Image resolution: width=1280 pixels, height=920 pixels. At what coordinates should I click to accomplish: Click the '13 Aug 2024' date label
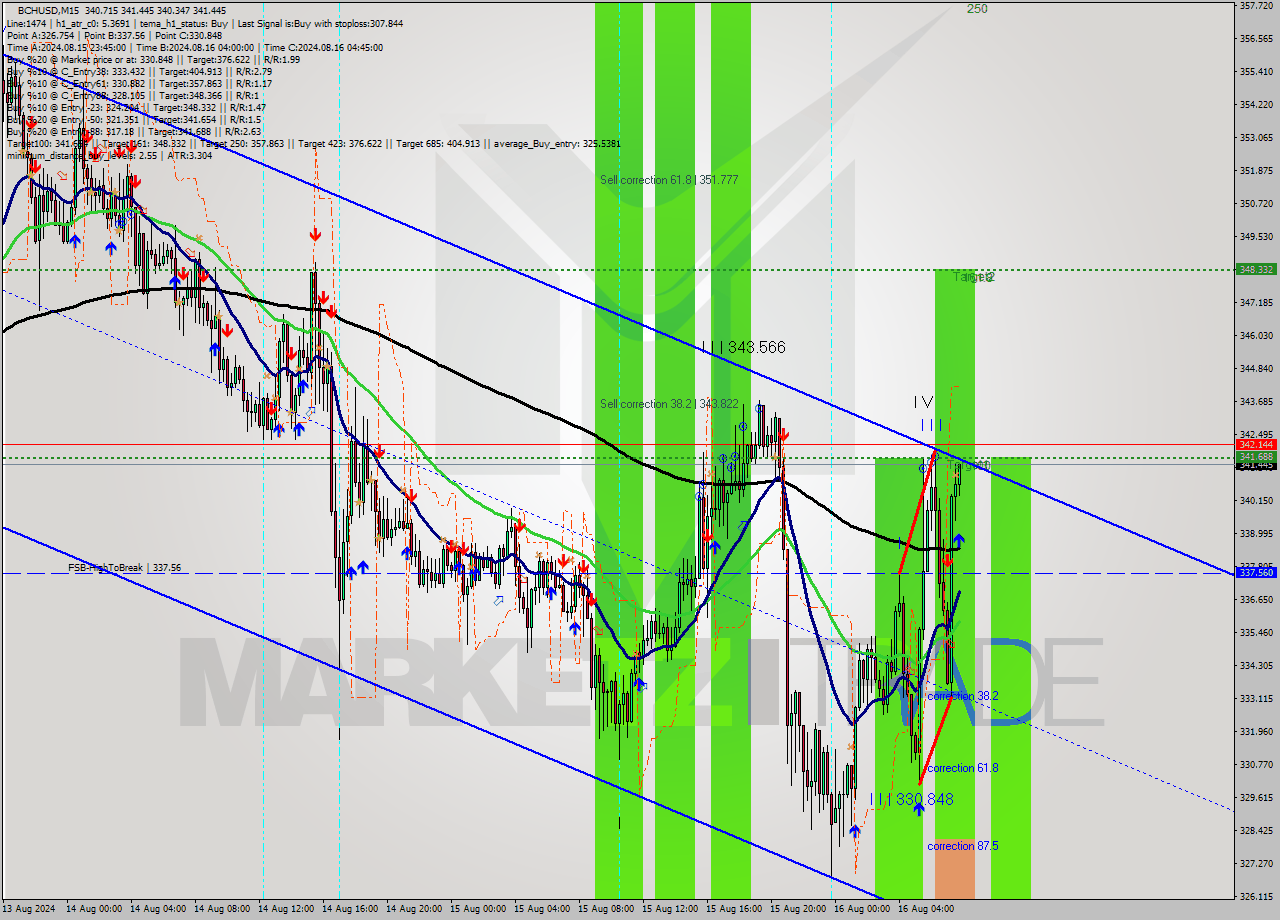click(x=29, y=909)
